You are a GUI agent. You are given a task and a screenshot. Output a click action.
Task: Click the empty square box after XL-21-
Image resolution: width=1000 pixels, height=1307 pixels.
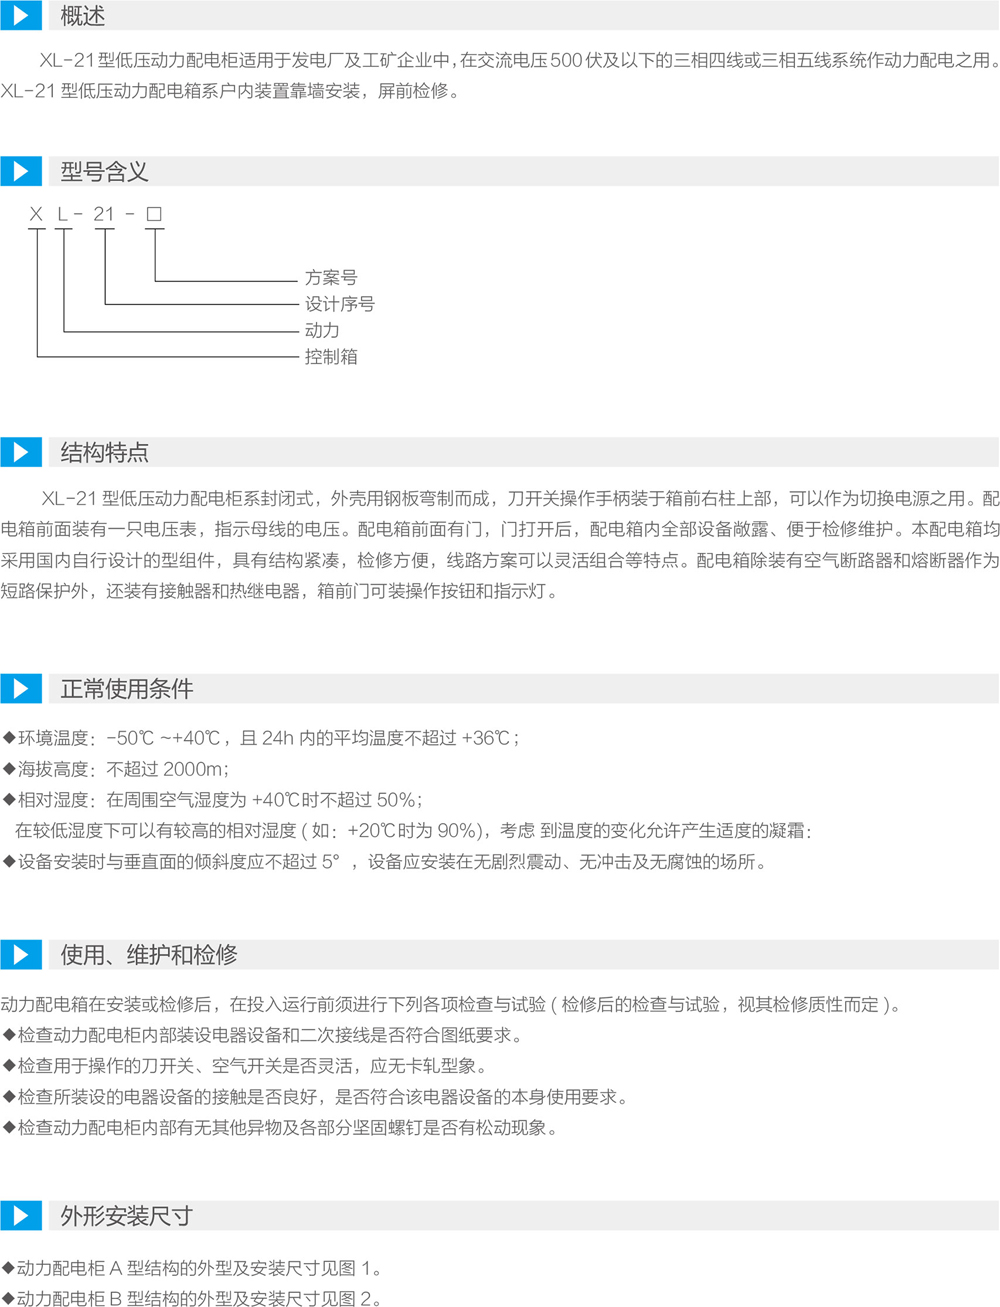[154, 214]
